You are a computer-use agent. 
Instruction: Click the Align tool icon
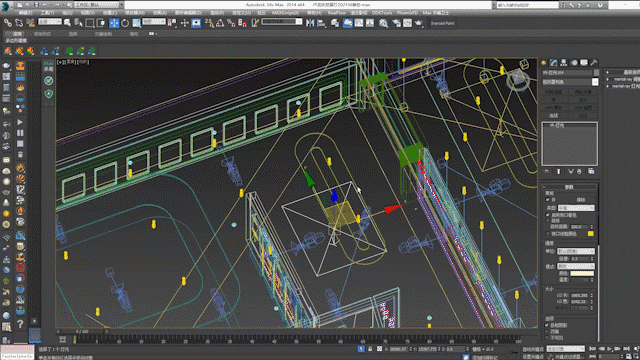point(322,23)
